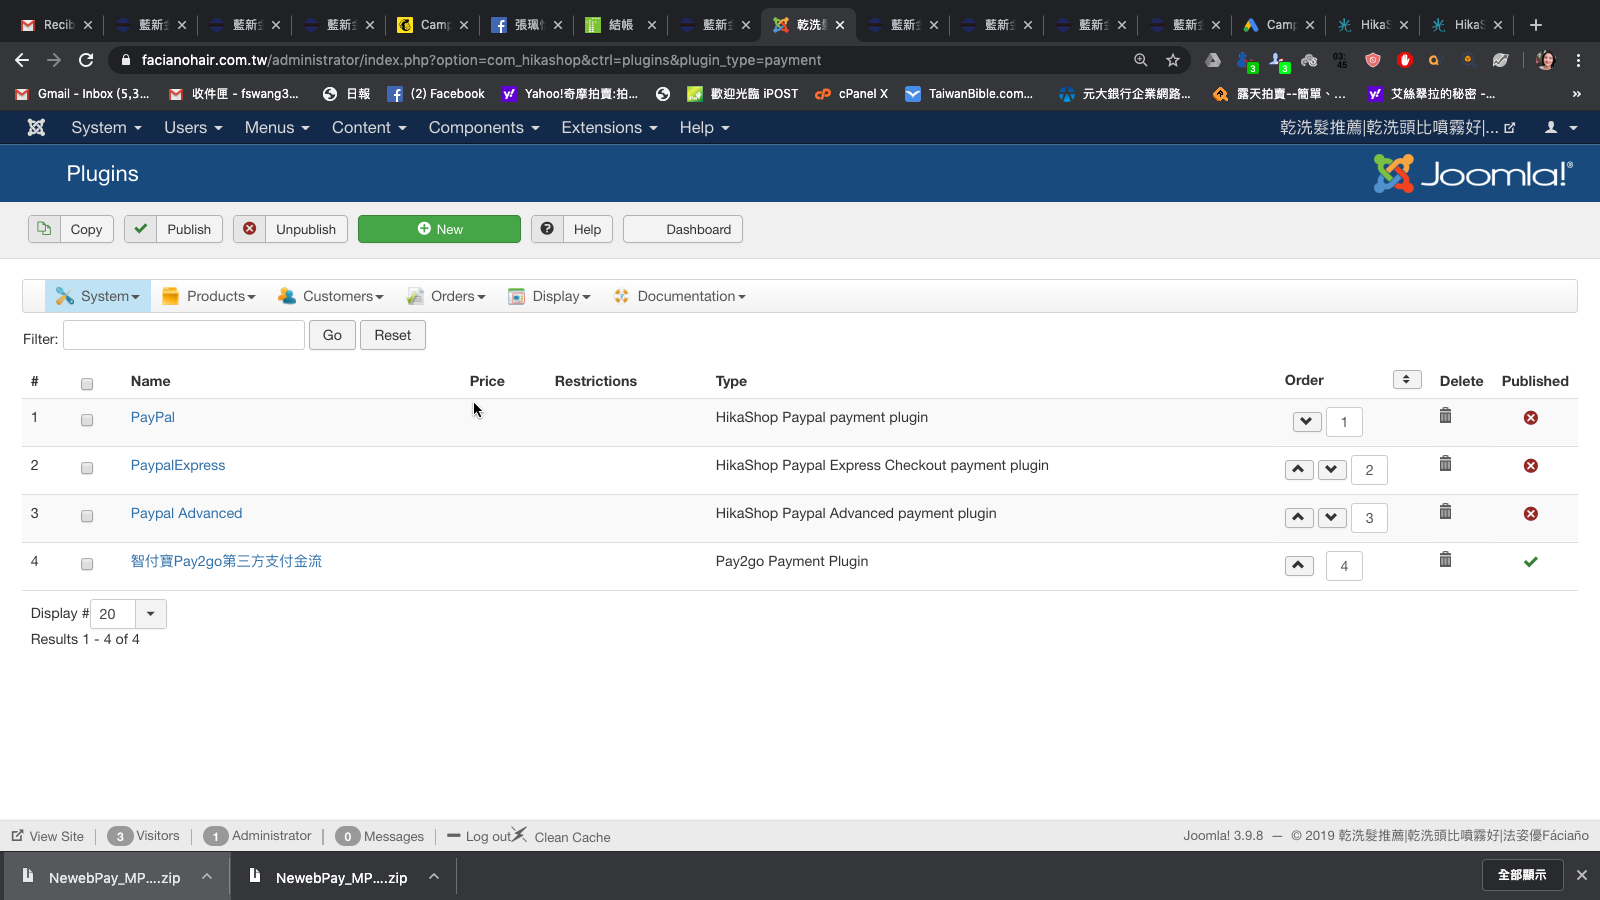Image resolution: width=1600 pixels, height=900 pixels.
Task: Open the Joomla Users menu
Action: tap(193, 128)
